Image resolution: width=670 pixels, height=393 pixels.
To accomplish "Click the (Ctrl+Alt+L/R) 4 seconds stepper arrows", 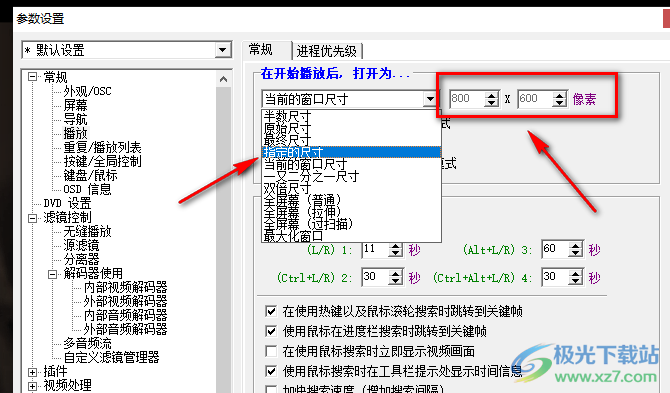I will [x=576, y=277].
